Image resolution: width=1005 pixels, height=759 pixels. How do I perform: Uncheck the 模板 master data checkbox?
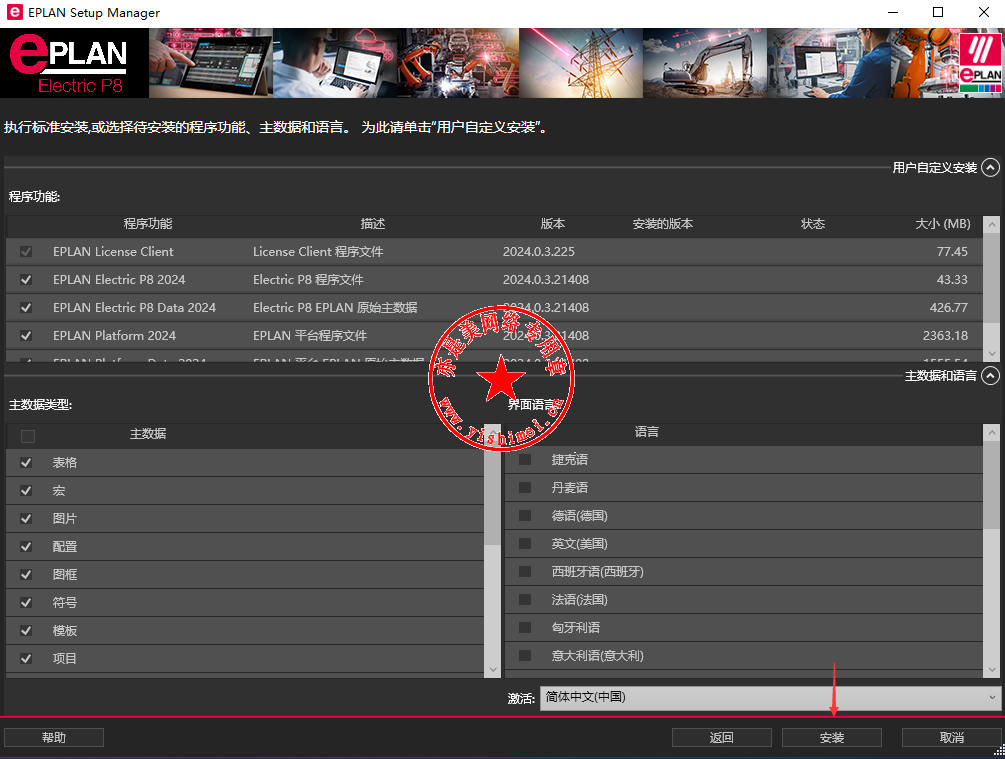click(26, 631)
